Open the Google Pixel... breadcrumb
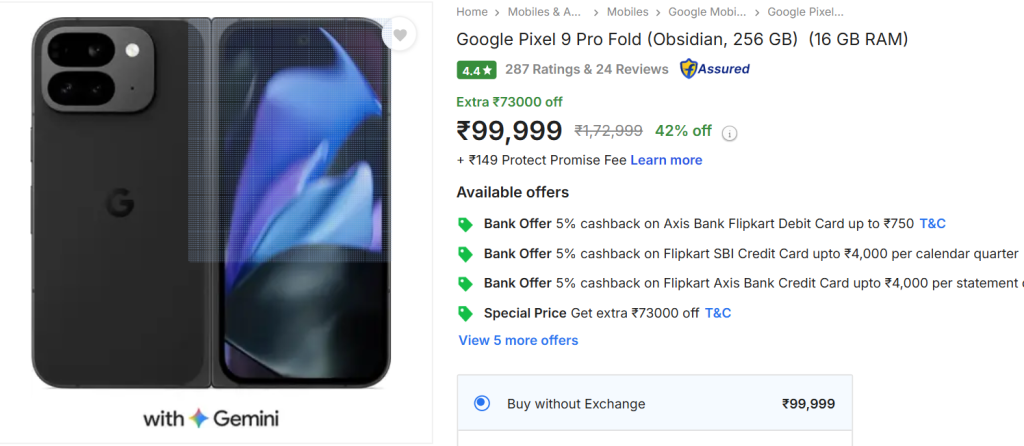The width and height of the screenshot is (1024, 446). (x=805, y=12)
